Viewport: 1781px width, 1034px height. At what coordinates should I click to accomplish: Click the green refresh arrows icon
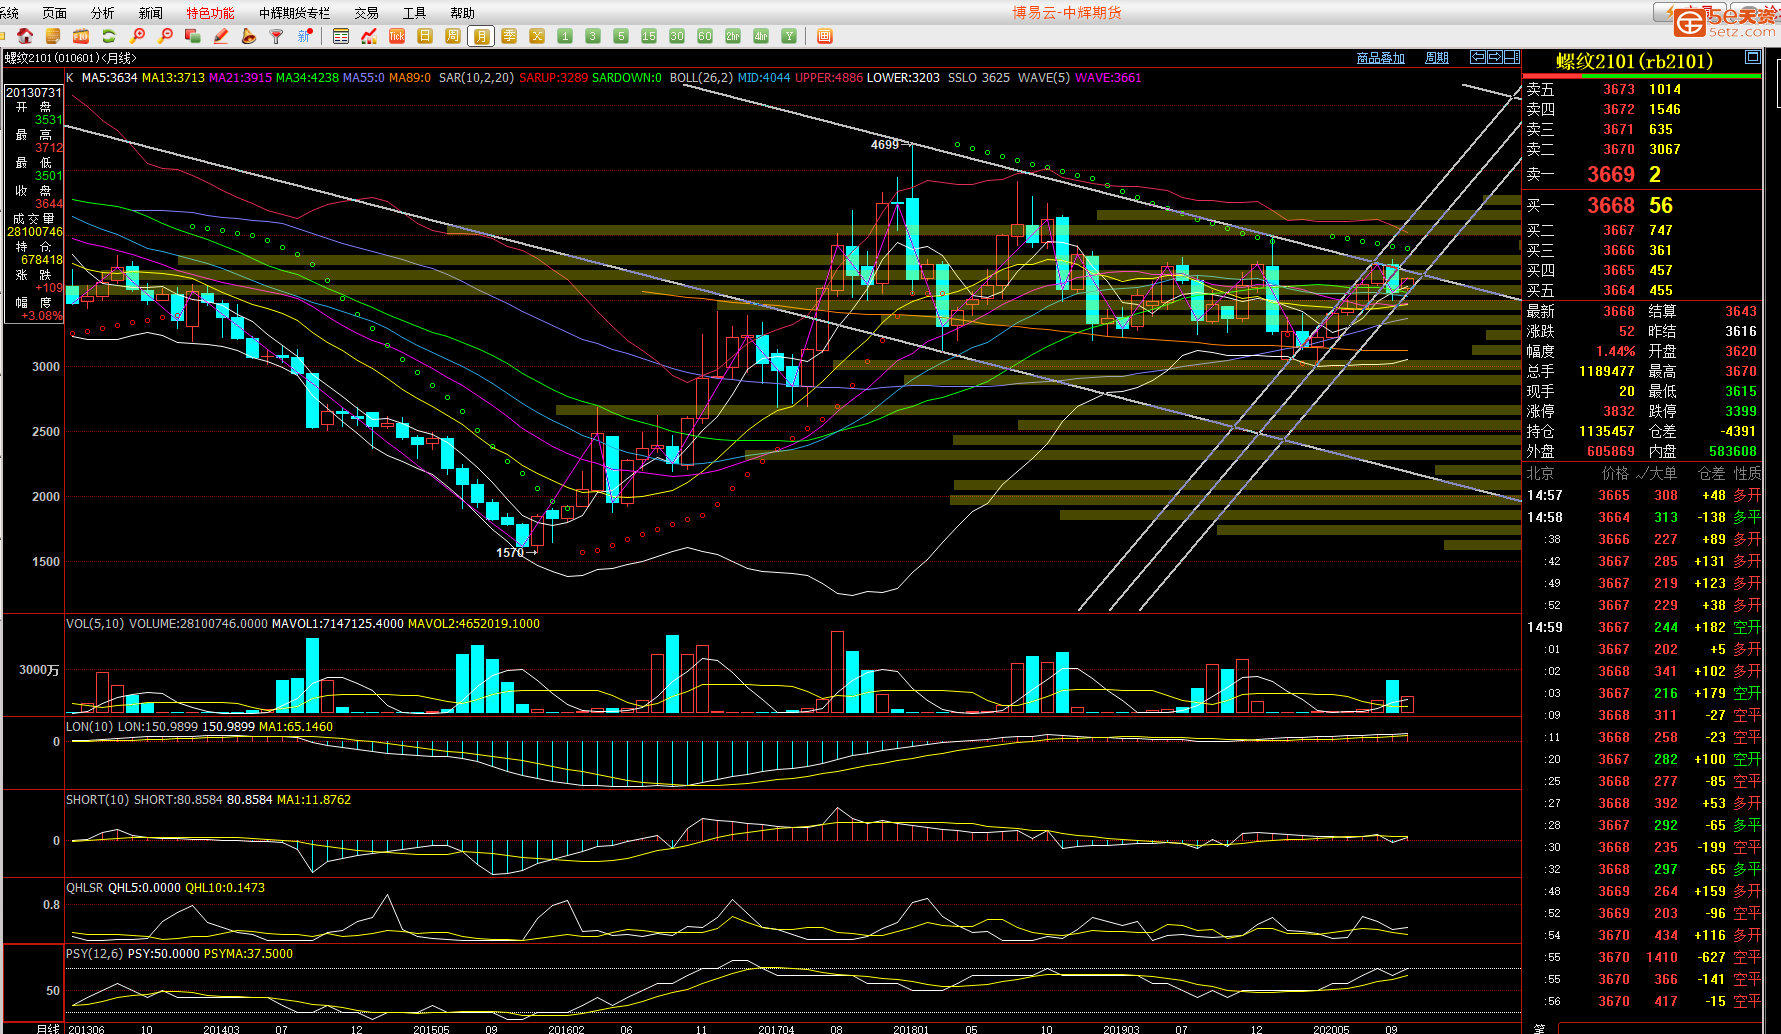[x=109, y=36]
